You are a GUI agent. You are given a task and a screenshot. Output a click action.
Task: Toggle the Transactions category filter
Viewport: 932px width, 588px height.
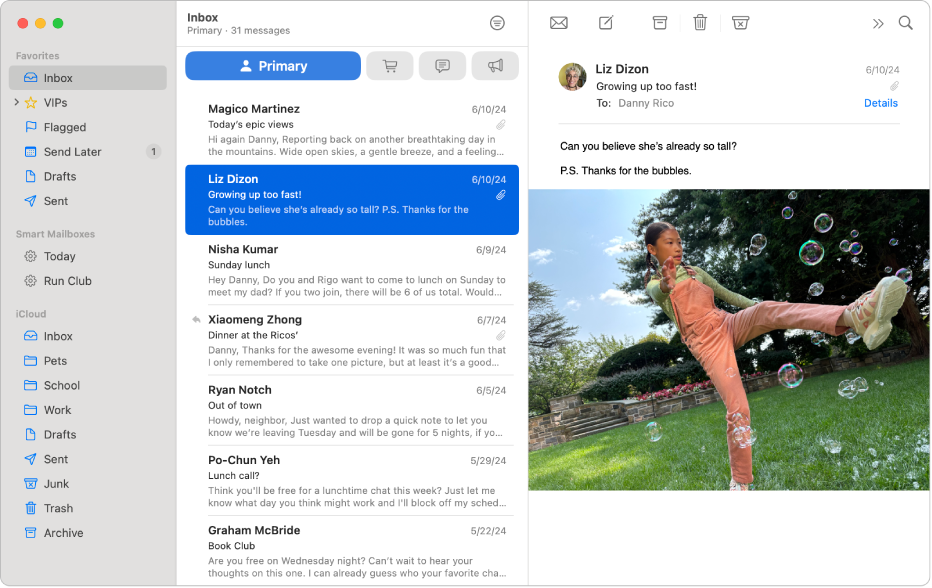click(389, 65)
